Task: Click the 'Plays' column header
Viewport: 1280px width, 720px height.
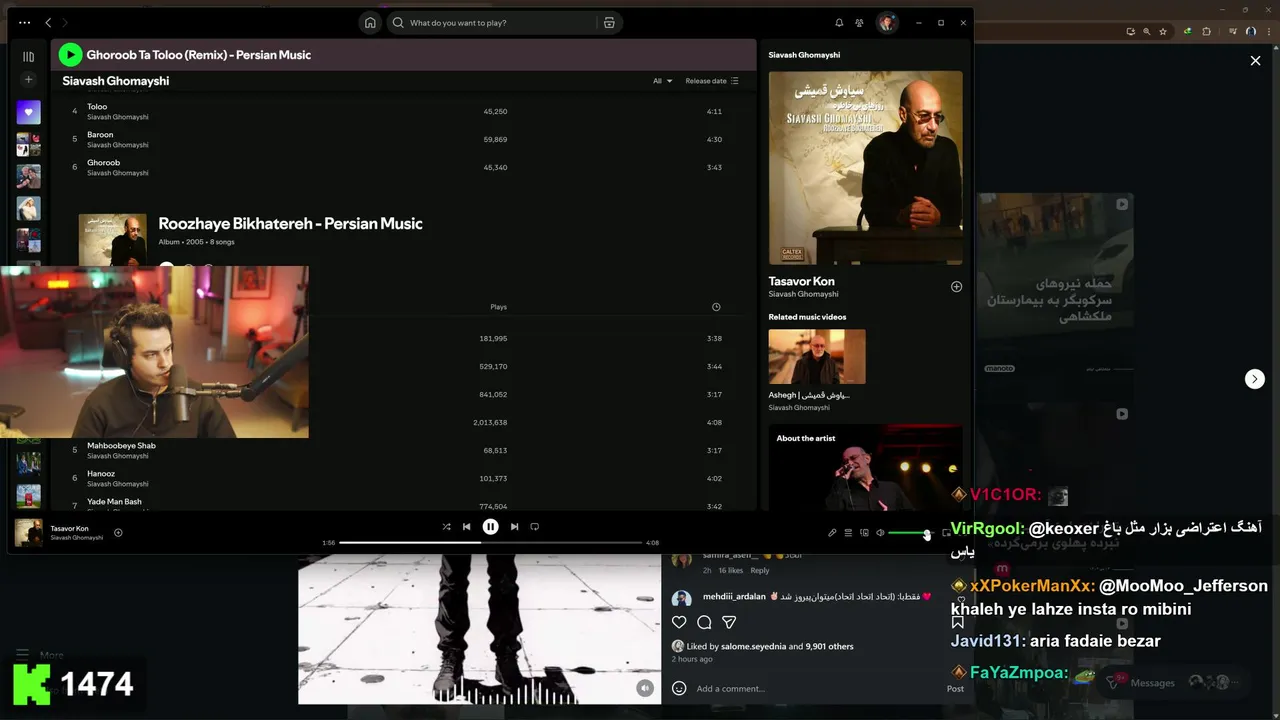Action: pos(498,307)
